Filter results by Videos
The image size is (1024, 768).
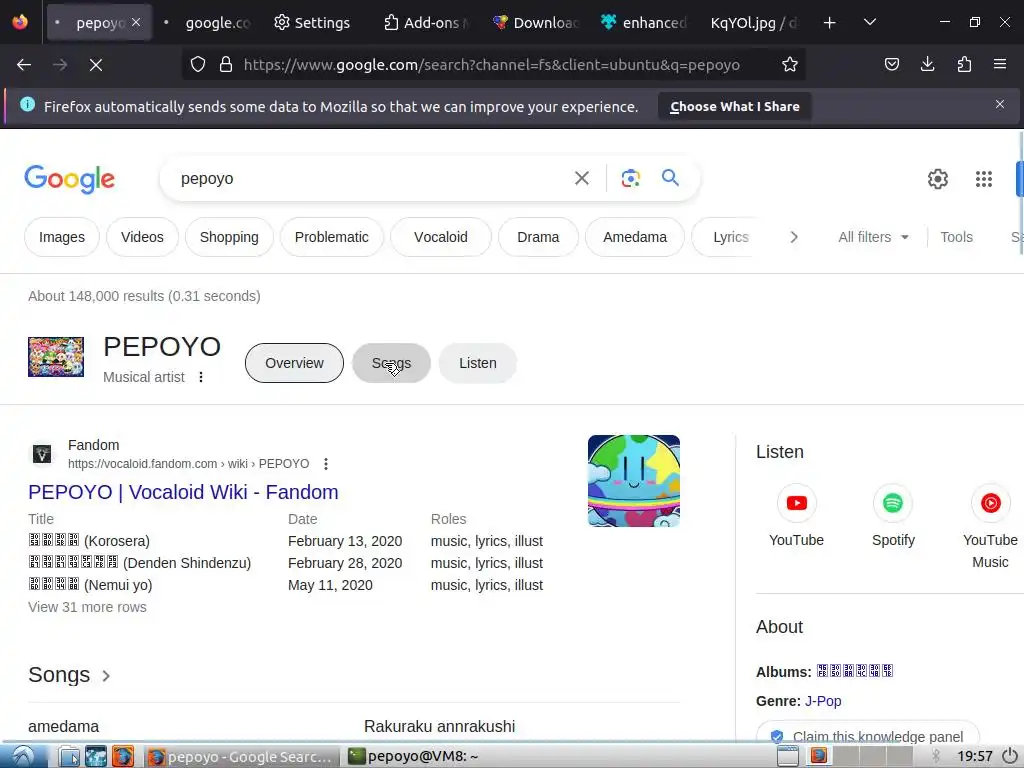[142, 237]
